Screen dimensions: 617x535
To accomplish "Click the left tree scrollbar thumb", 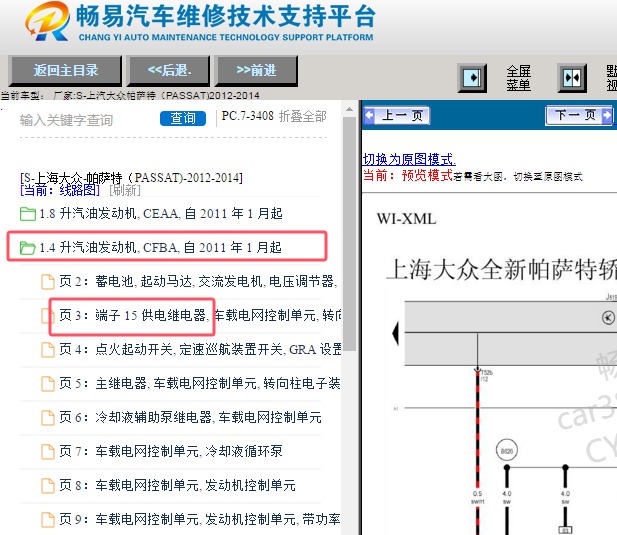I will (x=349, y=234).
